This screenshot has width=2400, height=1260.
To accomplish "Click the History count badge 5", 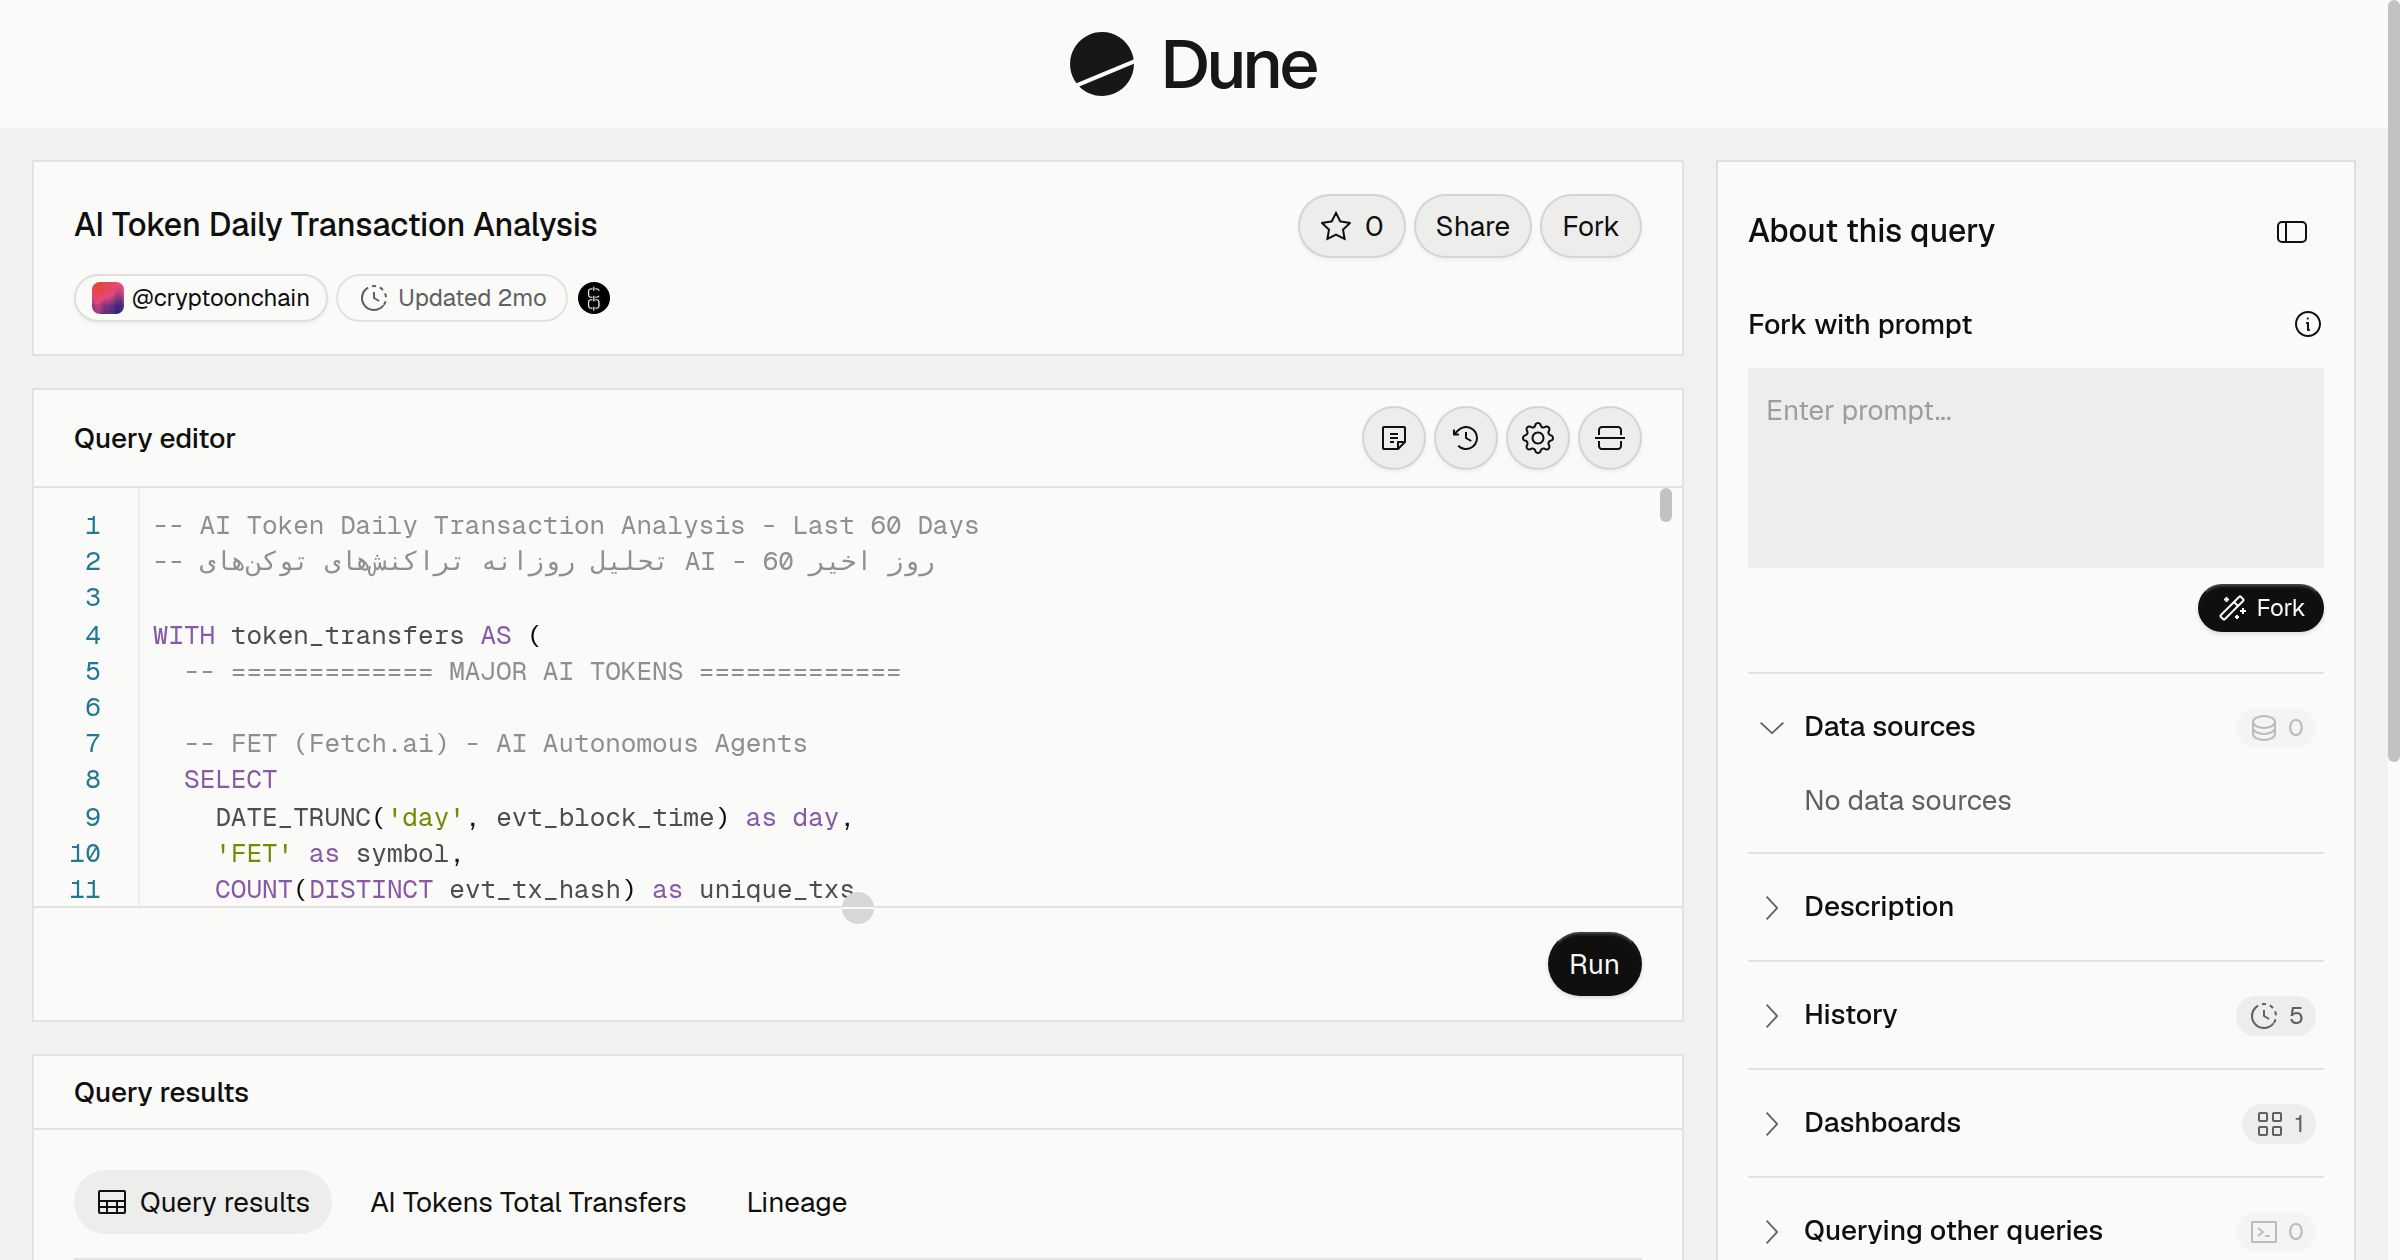I will tap(2276, 1015).
